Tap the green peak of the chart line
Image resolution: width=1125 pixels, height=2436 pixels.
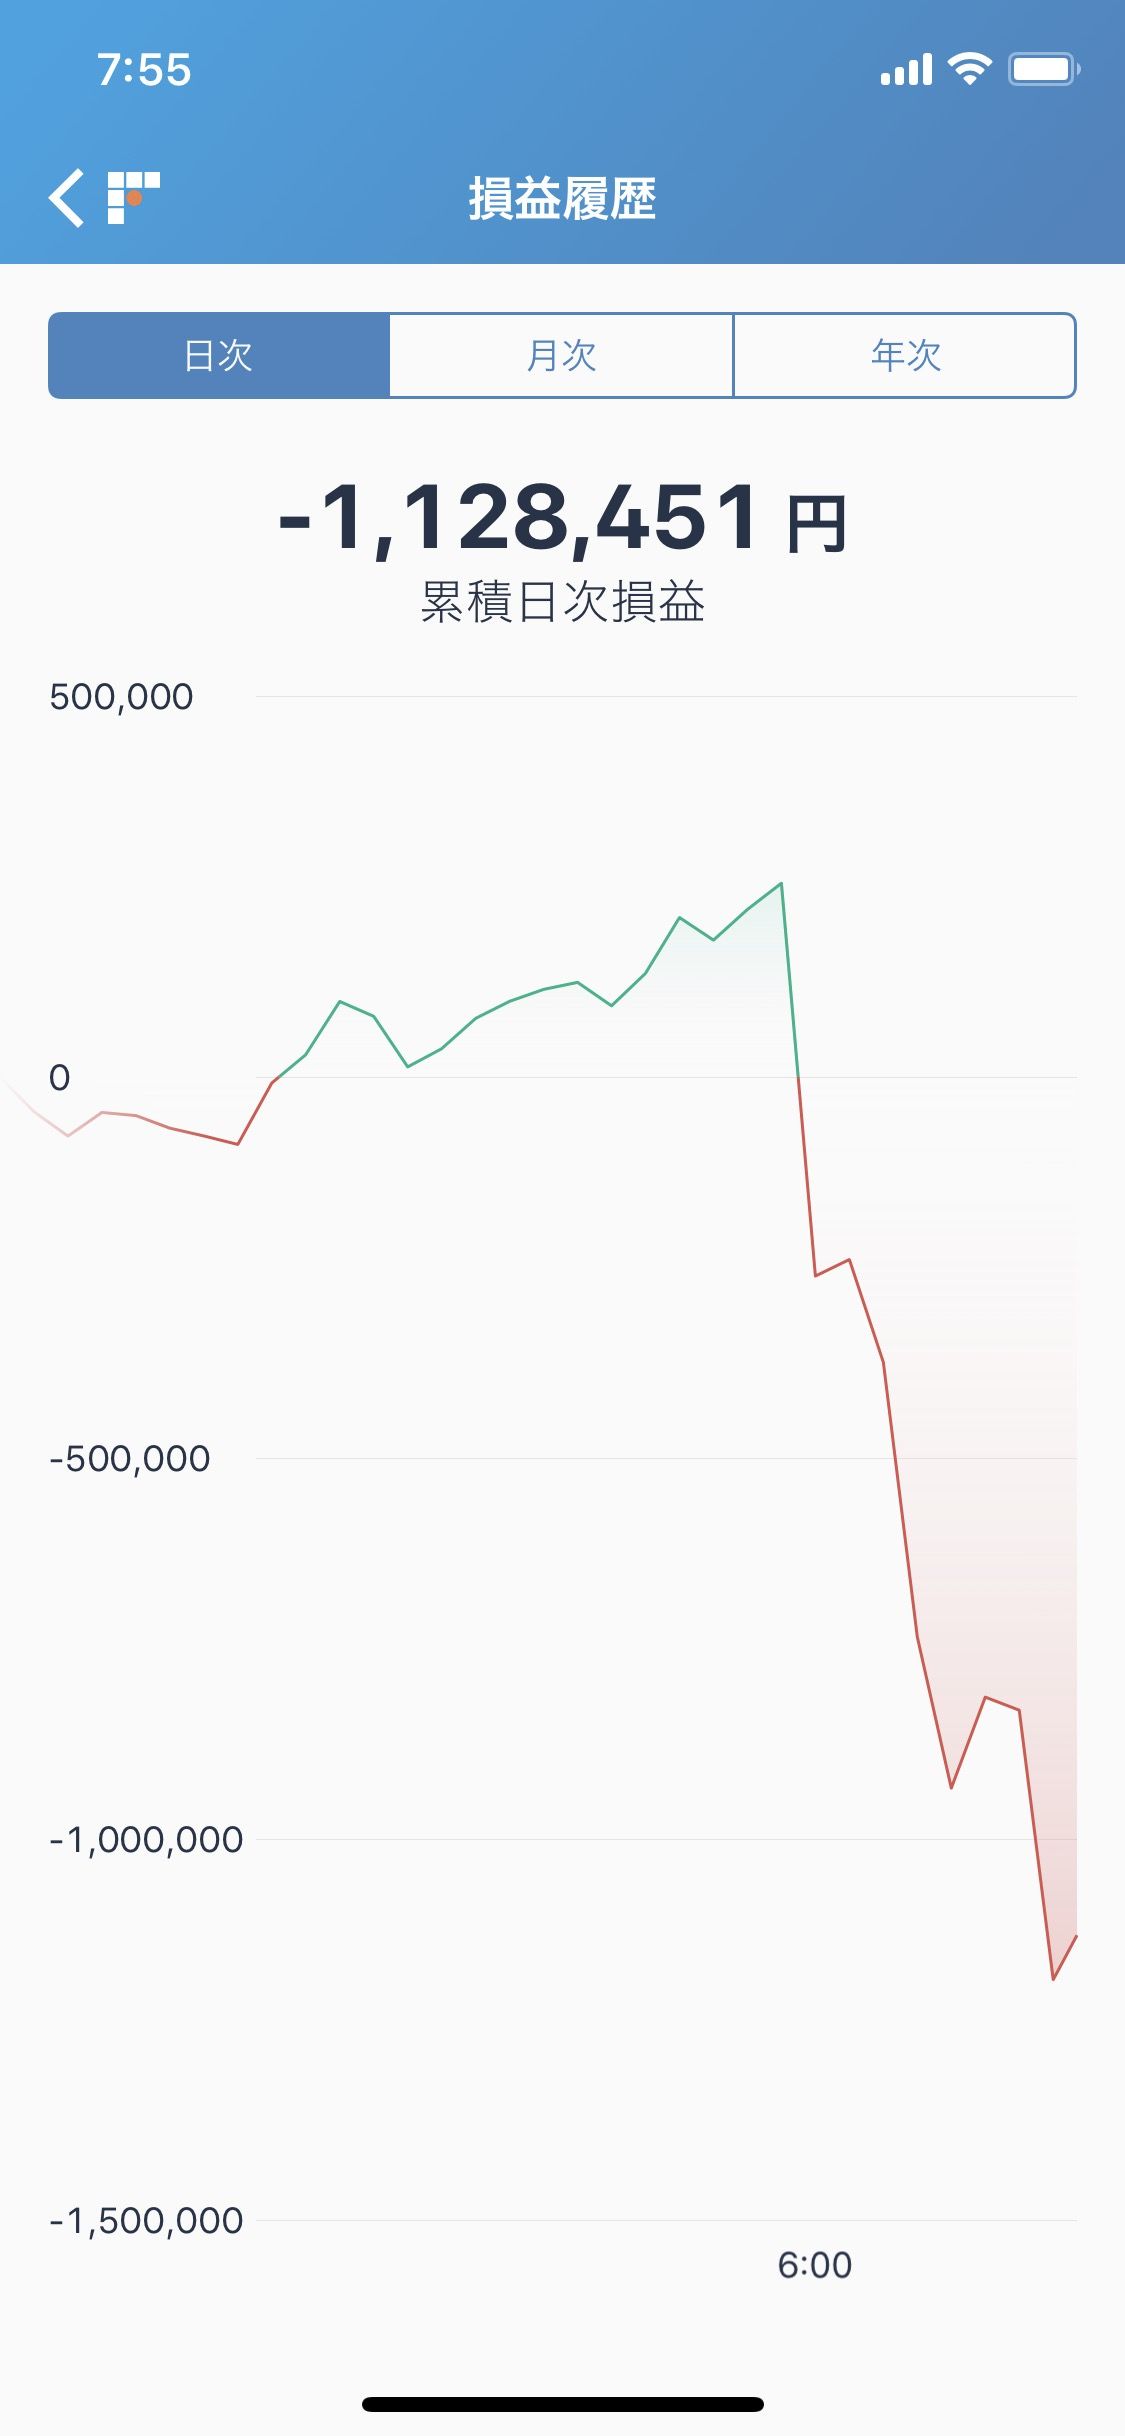tap(781, 884)
